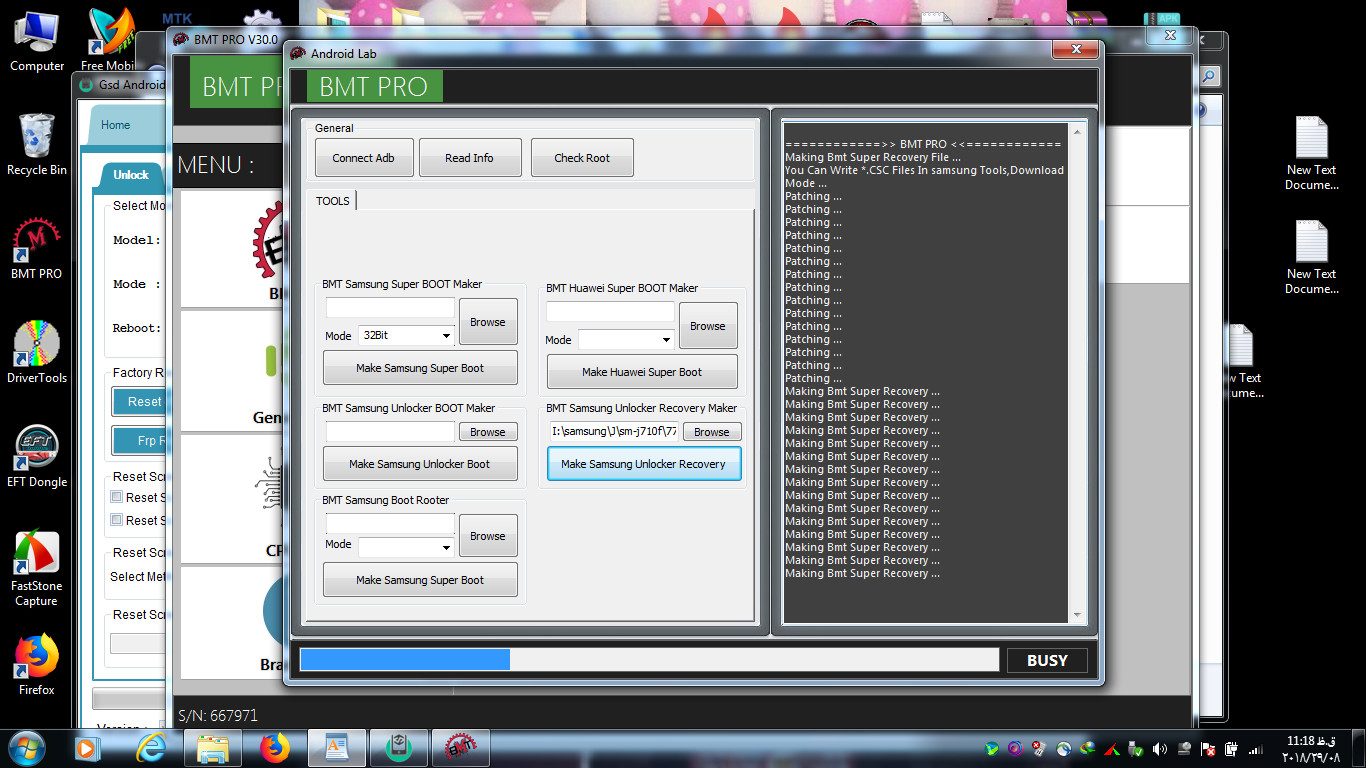The image size is (1366, 768).
Task: Open the Action Center flag tray icon
Action: [x=1208, y=748]
